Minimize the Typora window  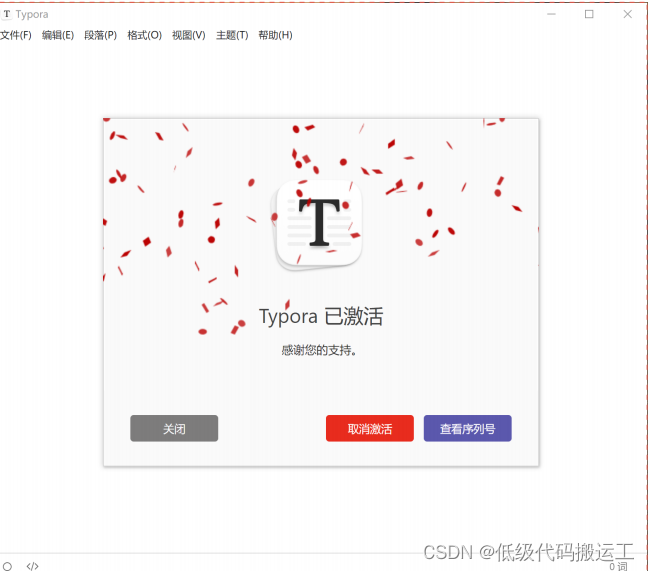(x=551, y=14)
